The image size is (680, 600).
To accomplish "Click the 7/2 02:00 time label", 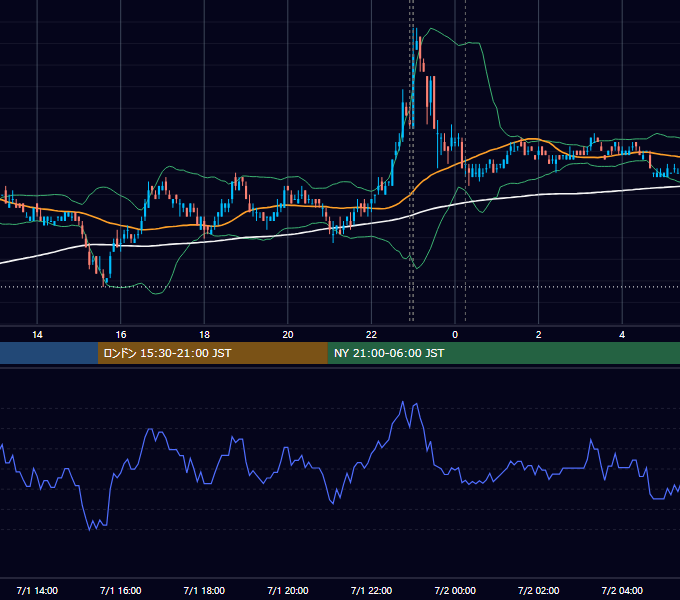I will (539, 590).
